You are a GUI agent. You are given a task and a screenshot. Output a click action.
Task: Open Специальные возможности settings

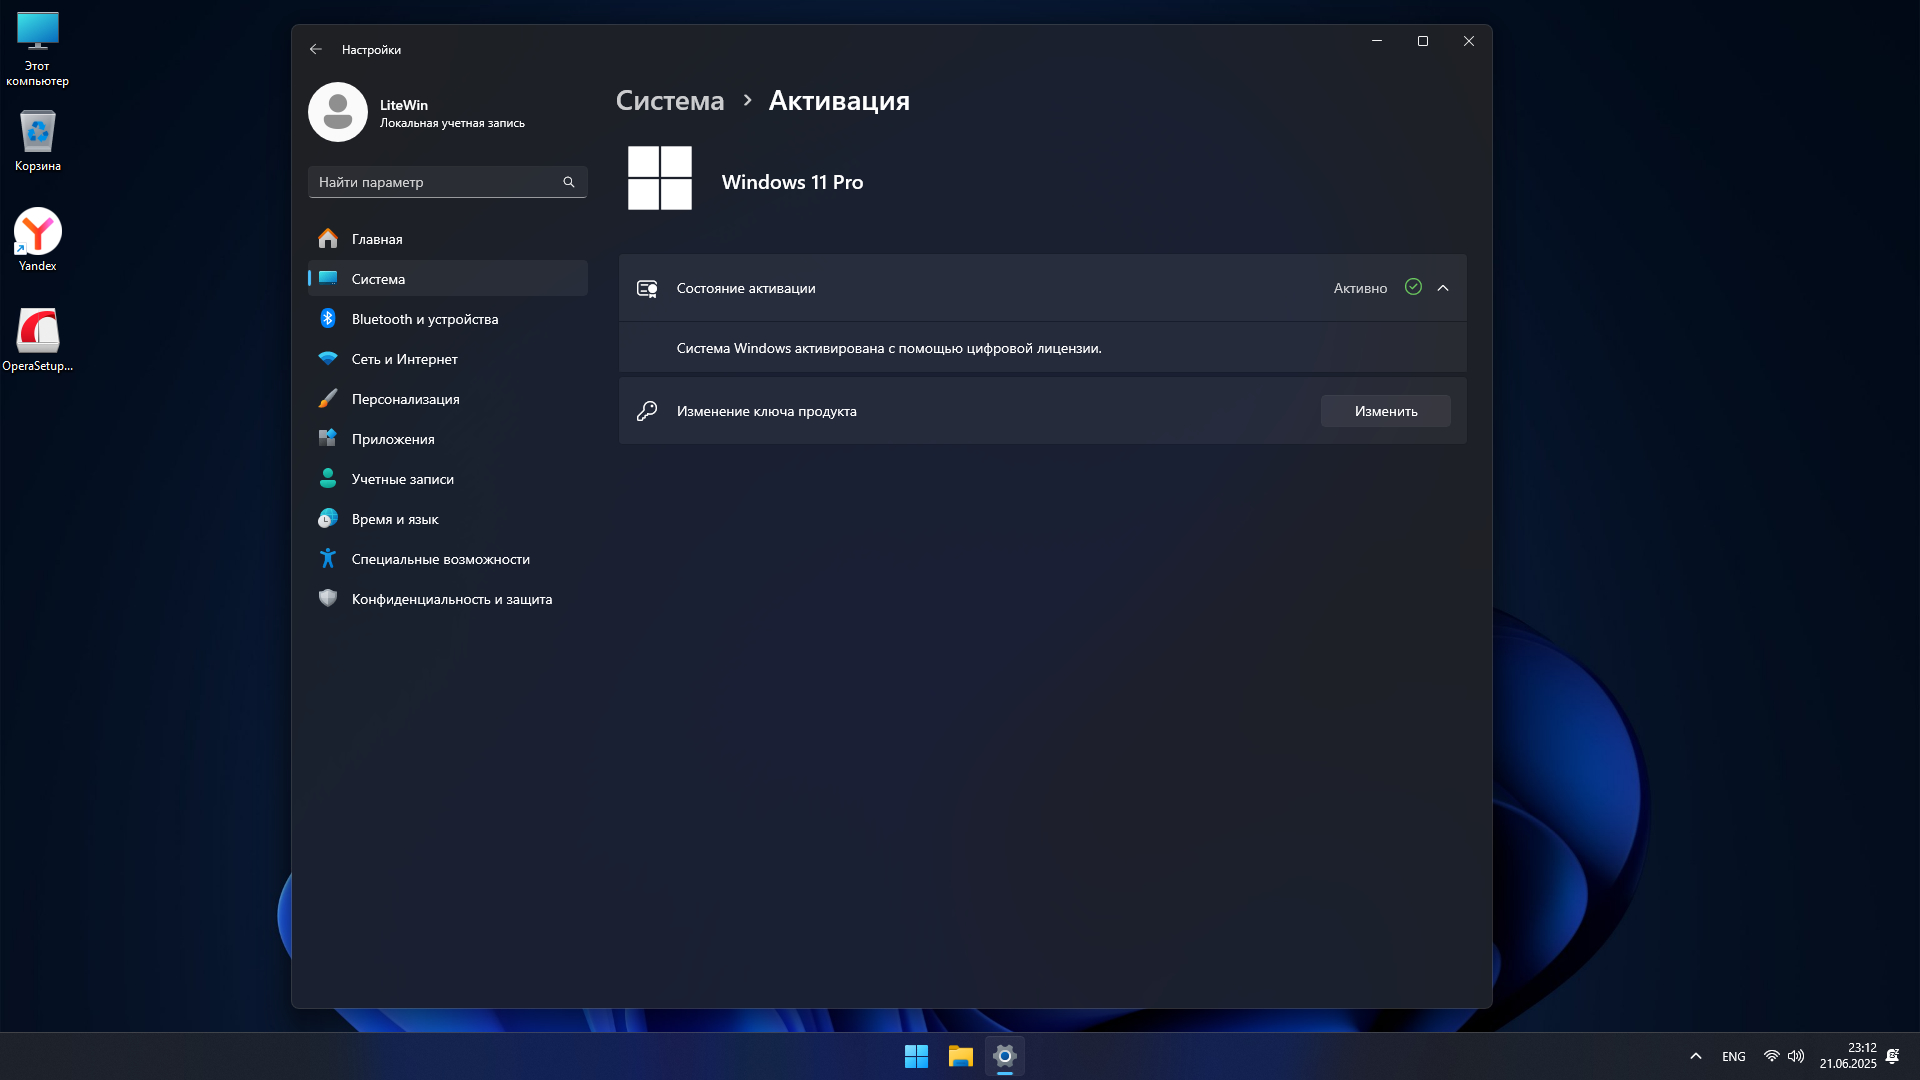click(440, 559)
